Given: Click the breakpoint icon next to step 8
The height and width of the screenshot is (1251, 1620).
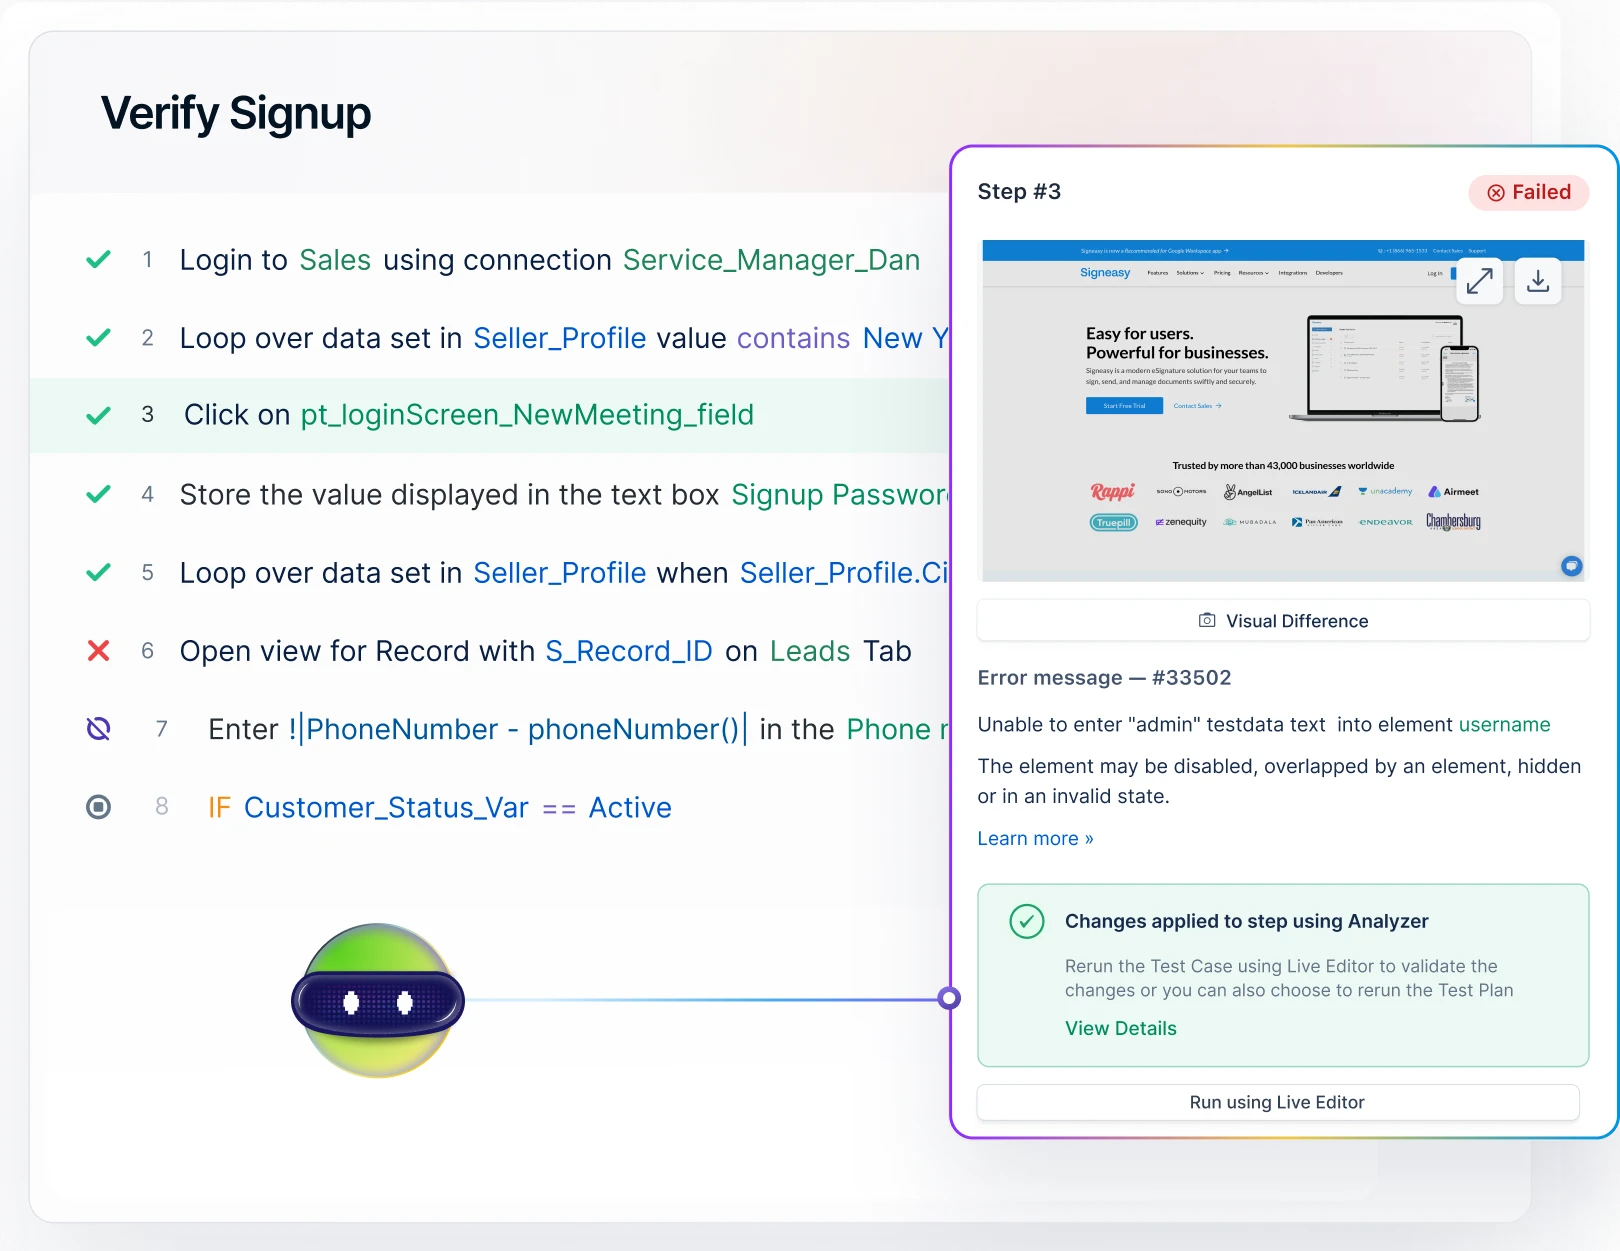Looking at the screenshot, I should [98, 807].
